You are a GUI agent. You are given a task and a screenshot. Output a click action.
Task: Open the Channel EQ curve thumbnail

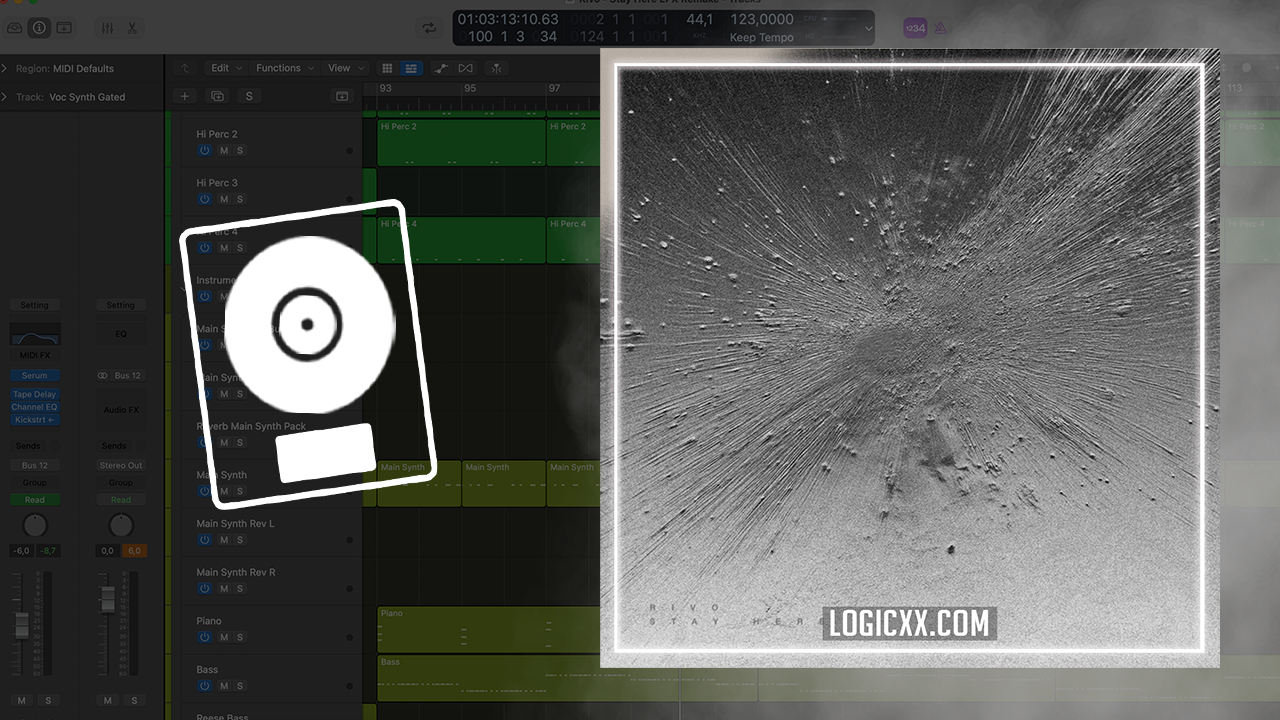coord(35,334)
